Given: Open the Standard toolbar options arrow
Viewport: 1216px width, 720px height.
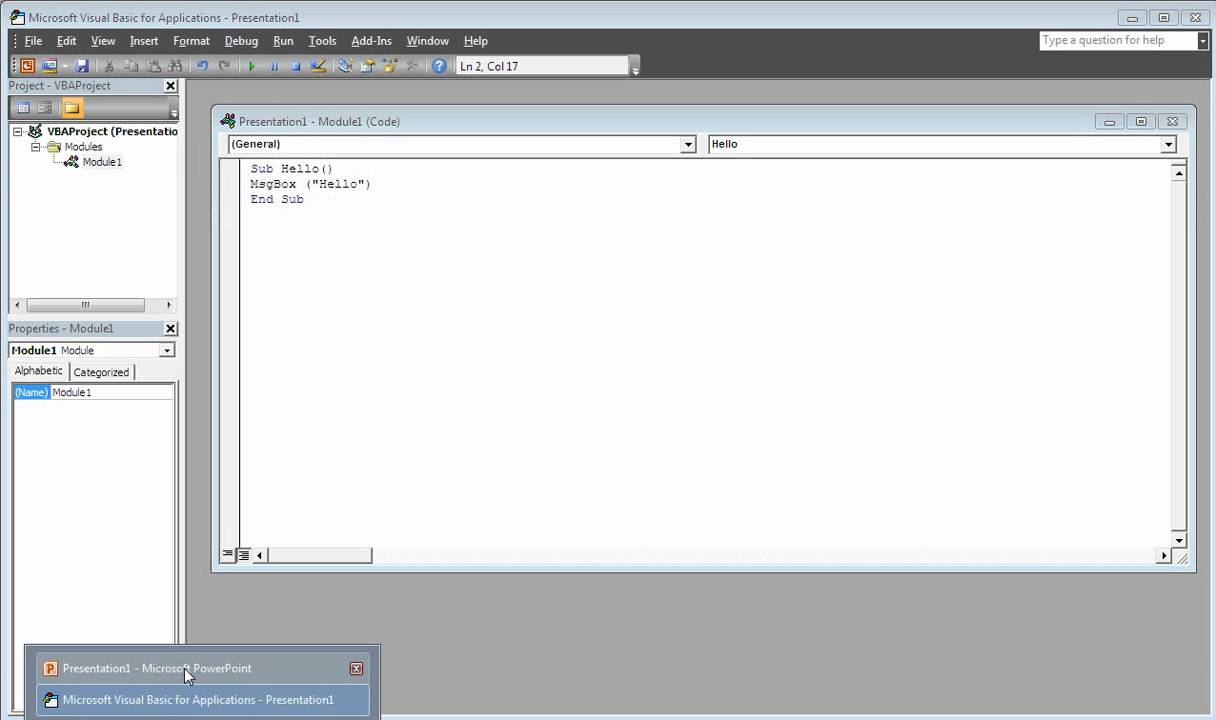Looking at the screenshot, I should pos(635,67).
